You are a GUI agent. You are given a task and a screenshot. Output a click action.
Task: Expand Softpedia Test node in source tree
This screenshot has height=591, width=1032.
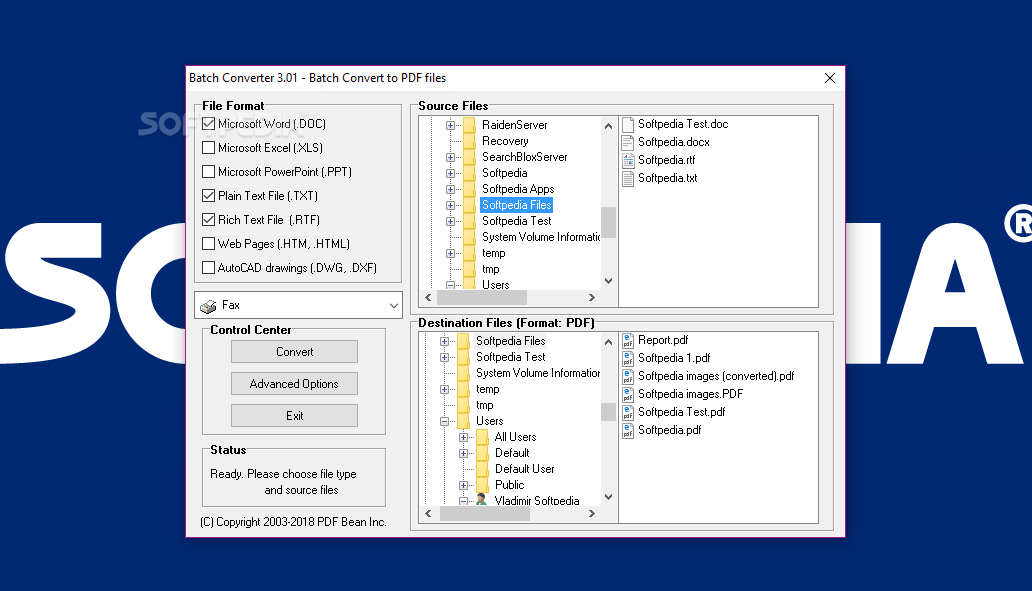click(450, 221)
